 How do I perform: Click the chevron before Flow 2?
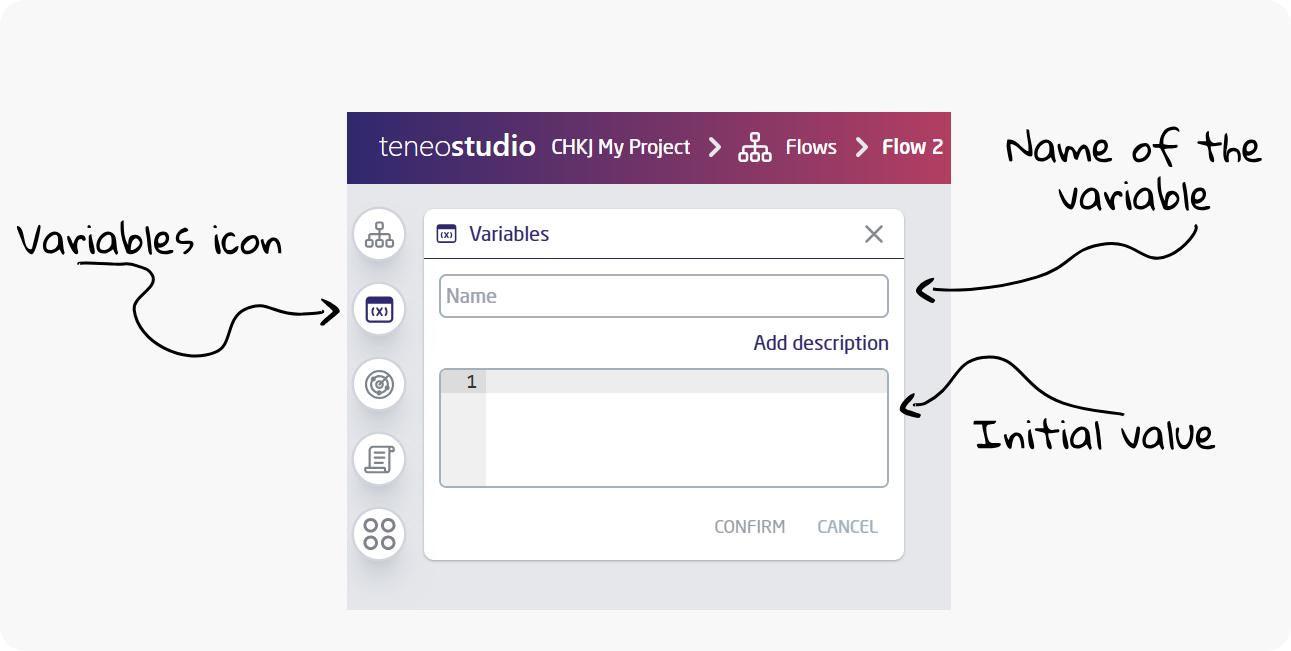pos(861,147)
